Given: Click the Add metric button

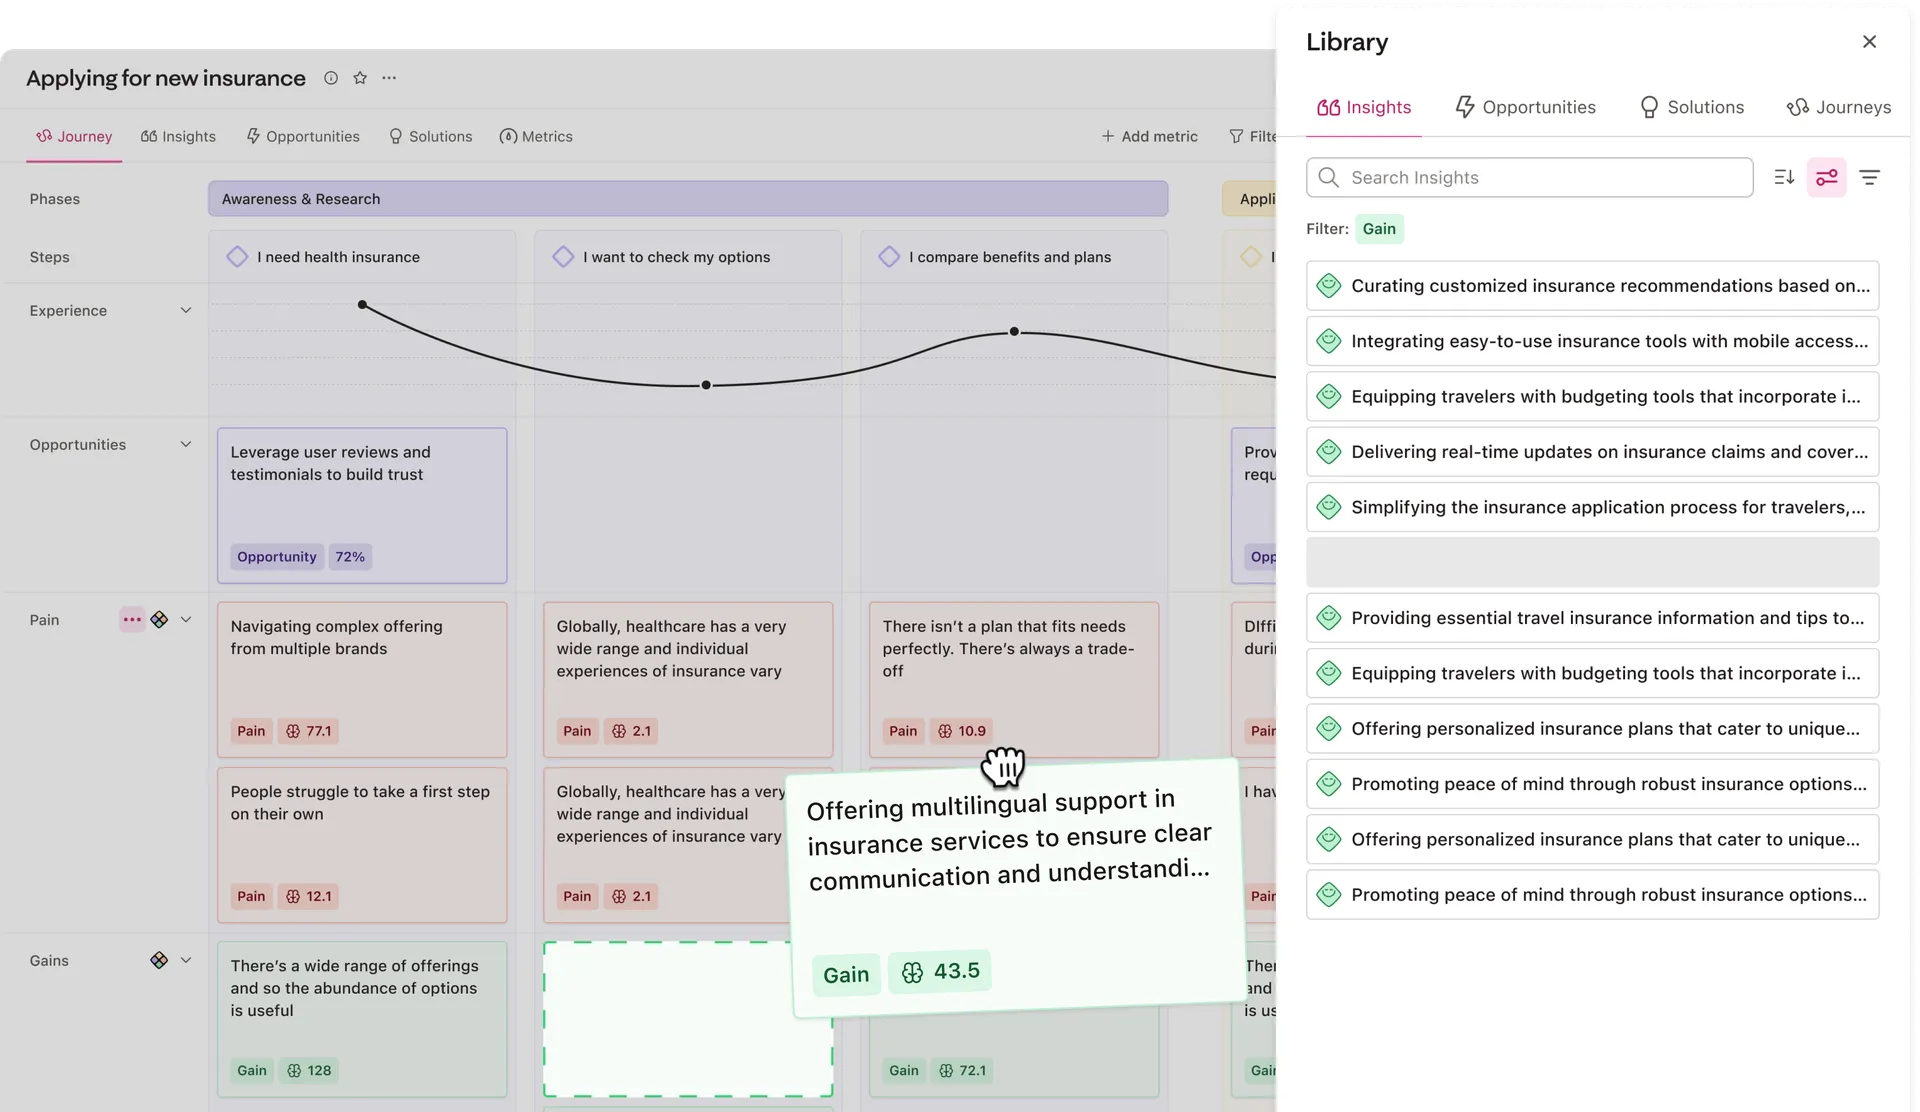Looking at the screenshot, I should tap(1149, 136).
